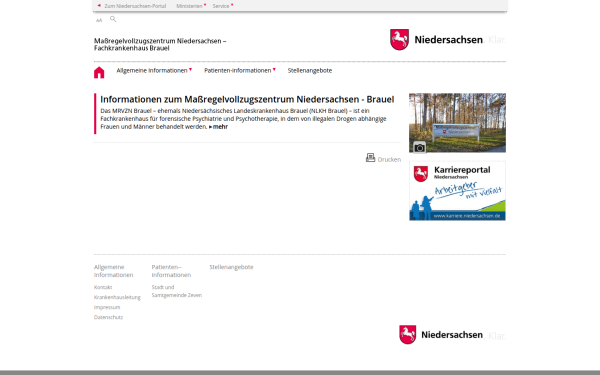Click the AA font size icon
600x375 pixels.
pos(99,20)
